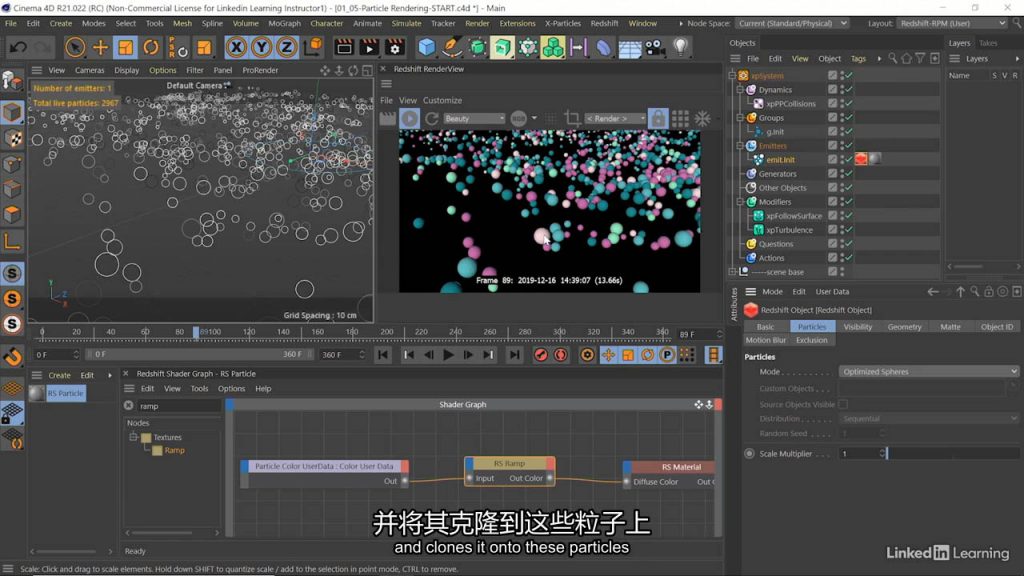Open the Simulate menu
The image size is (1024, 576).
[406, 24]
